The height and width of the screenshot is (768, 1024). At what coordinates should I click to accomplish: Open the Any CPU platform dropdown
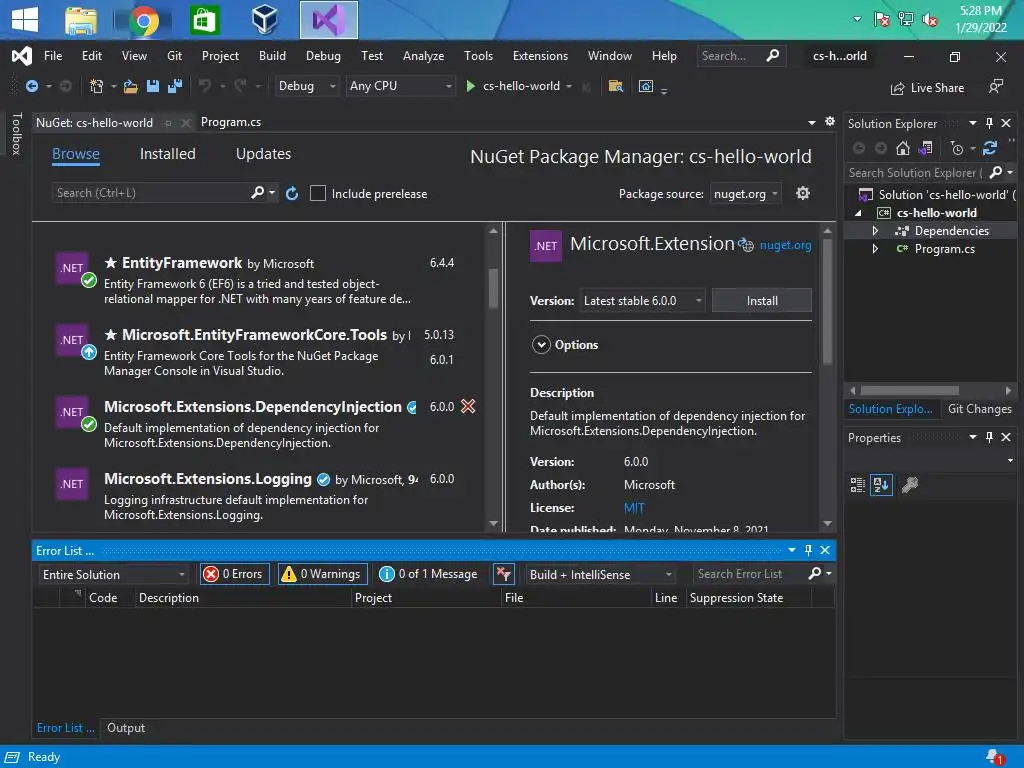(x=400, y=86)
